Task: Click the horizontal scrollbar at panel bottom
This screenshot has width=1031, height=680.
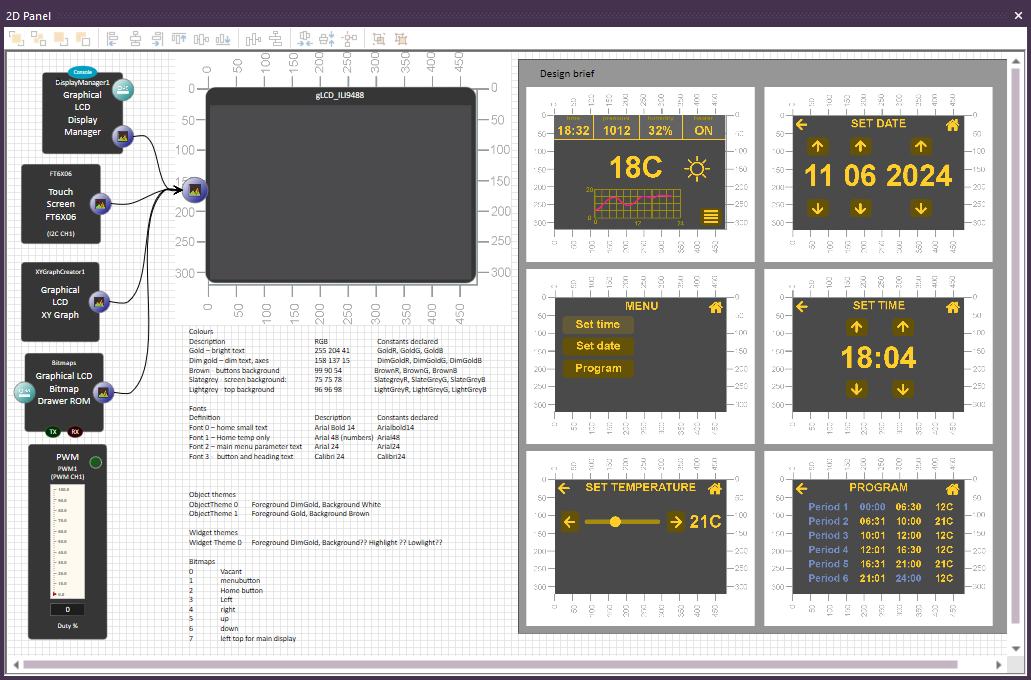Action: (490, 664)
